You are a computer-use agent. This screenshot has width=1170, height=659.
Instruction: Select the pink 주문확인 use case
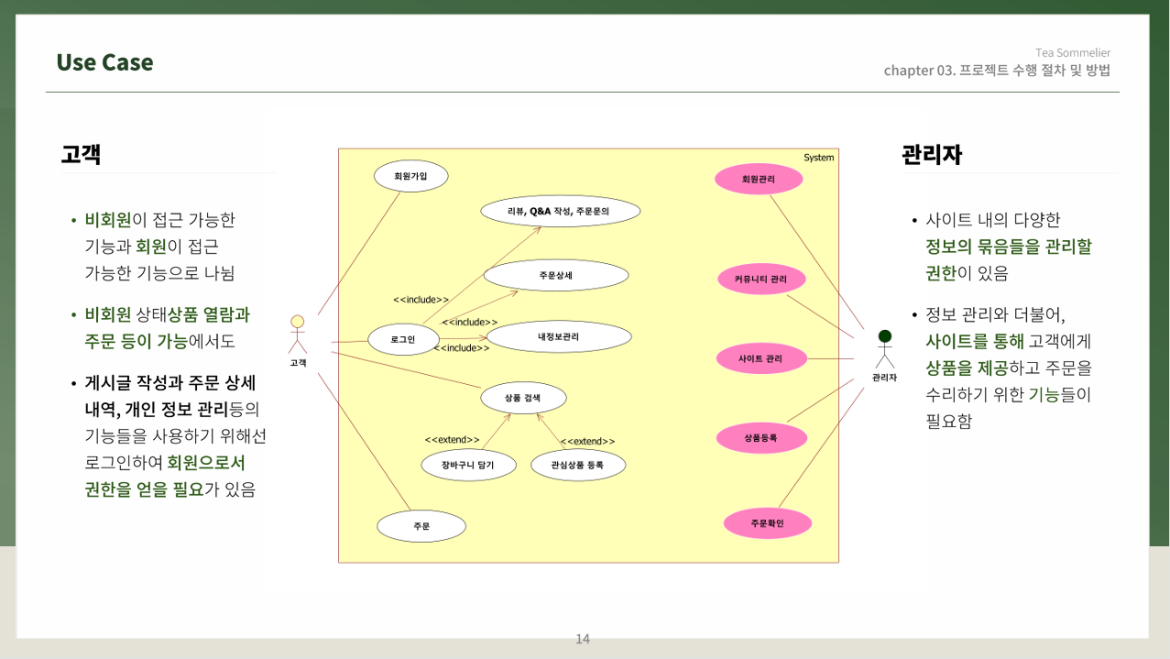click(767, 523)
